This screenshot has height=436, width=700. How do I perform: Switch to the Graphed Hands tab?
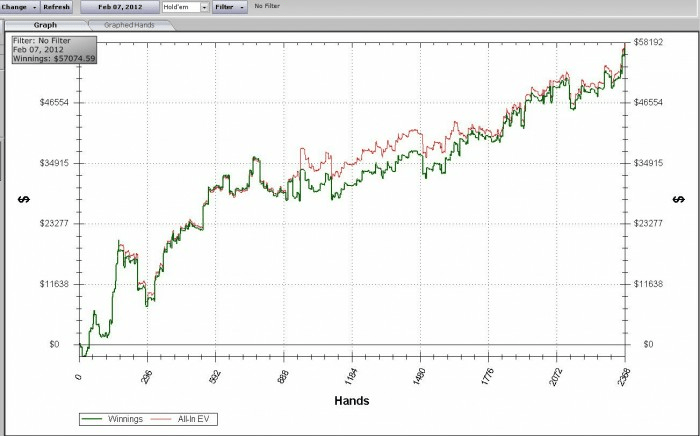click(x=129, y=25)
